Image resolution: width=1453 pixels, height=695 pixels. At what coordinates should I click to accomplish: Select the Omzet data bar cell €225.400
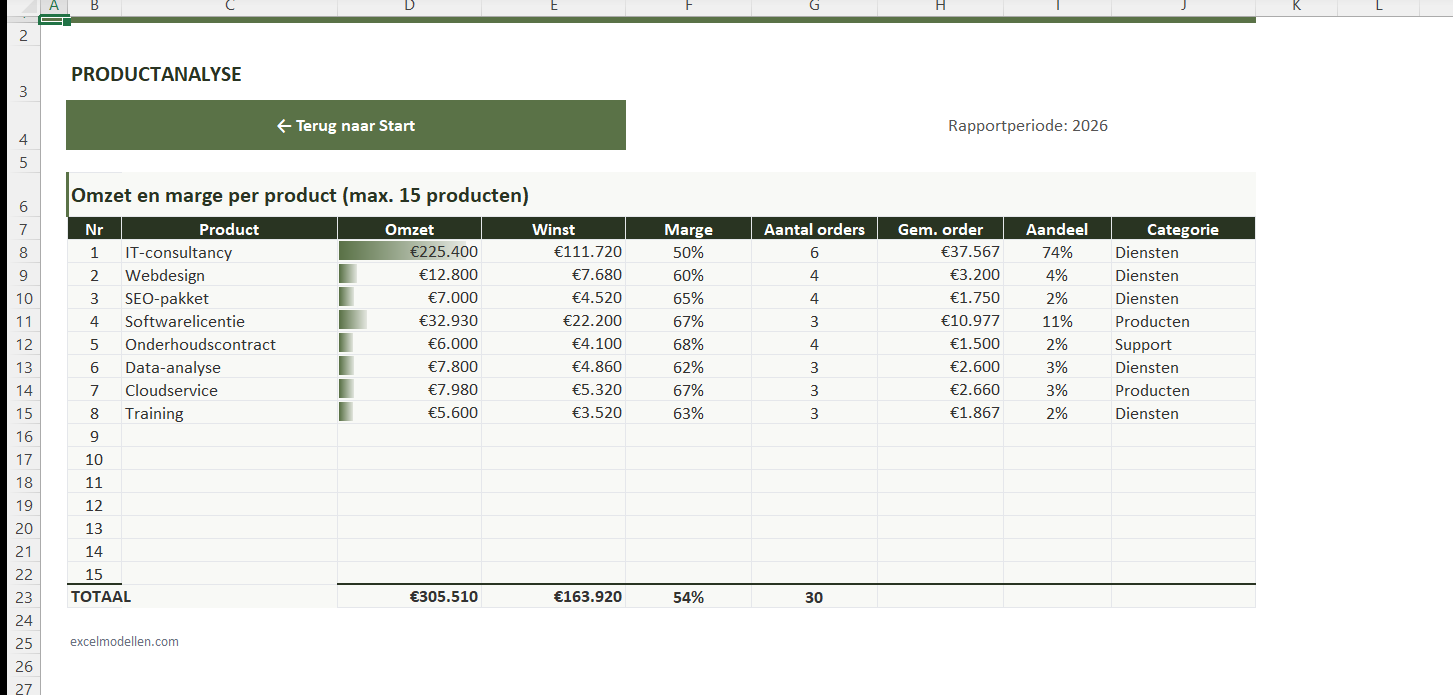[x=409, y=252]
